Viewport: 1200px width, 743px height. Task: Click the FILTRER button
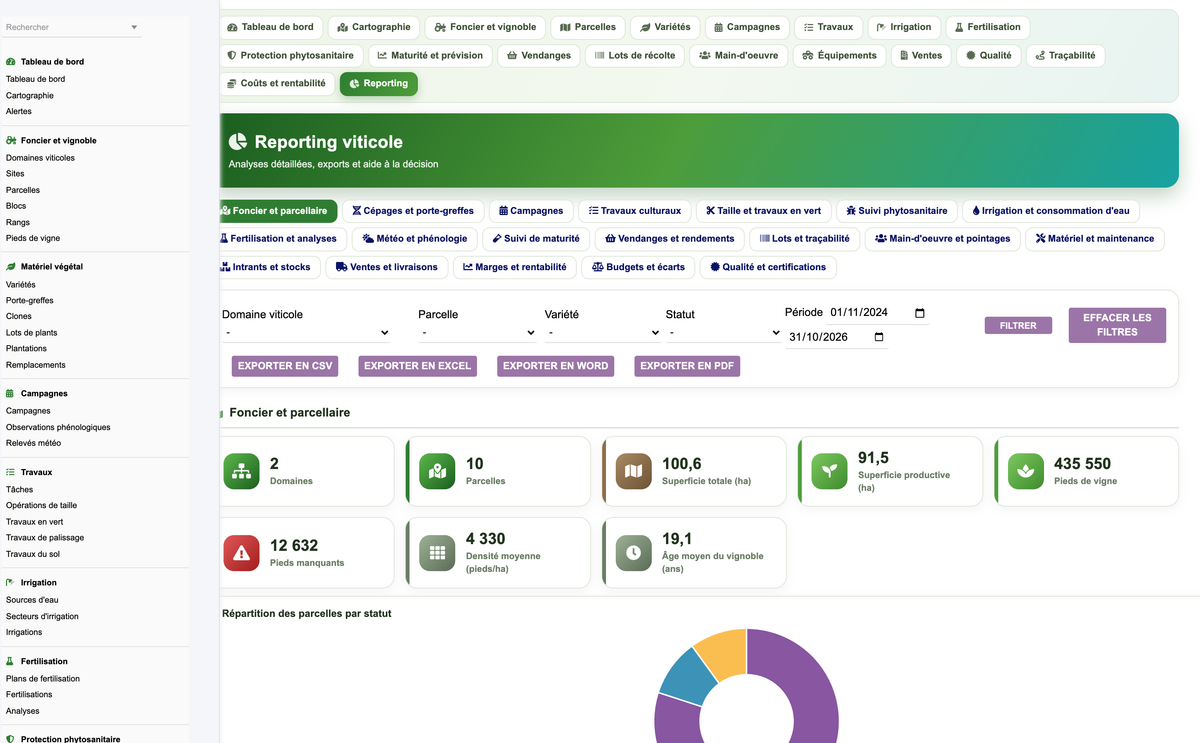pyautogui.click(x=1018, y=325)
